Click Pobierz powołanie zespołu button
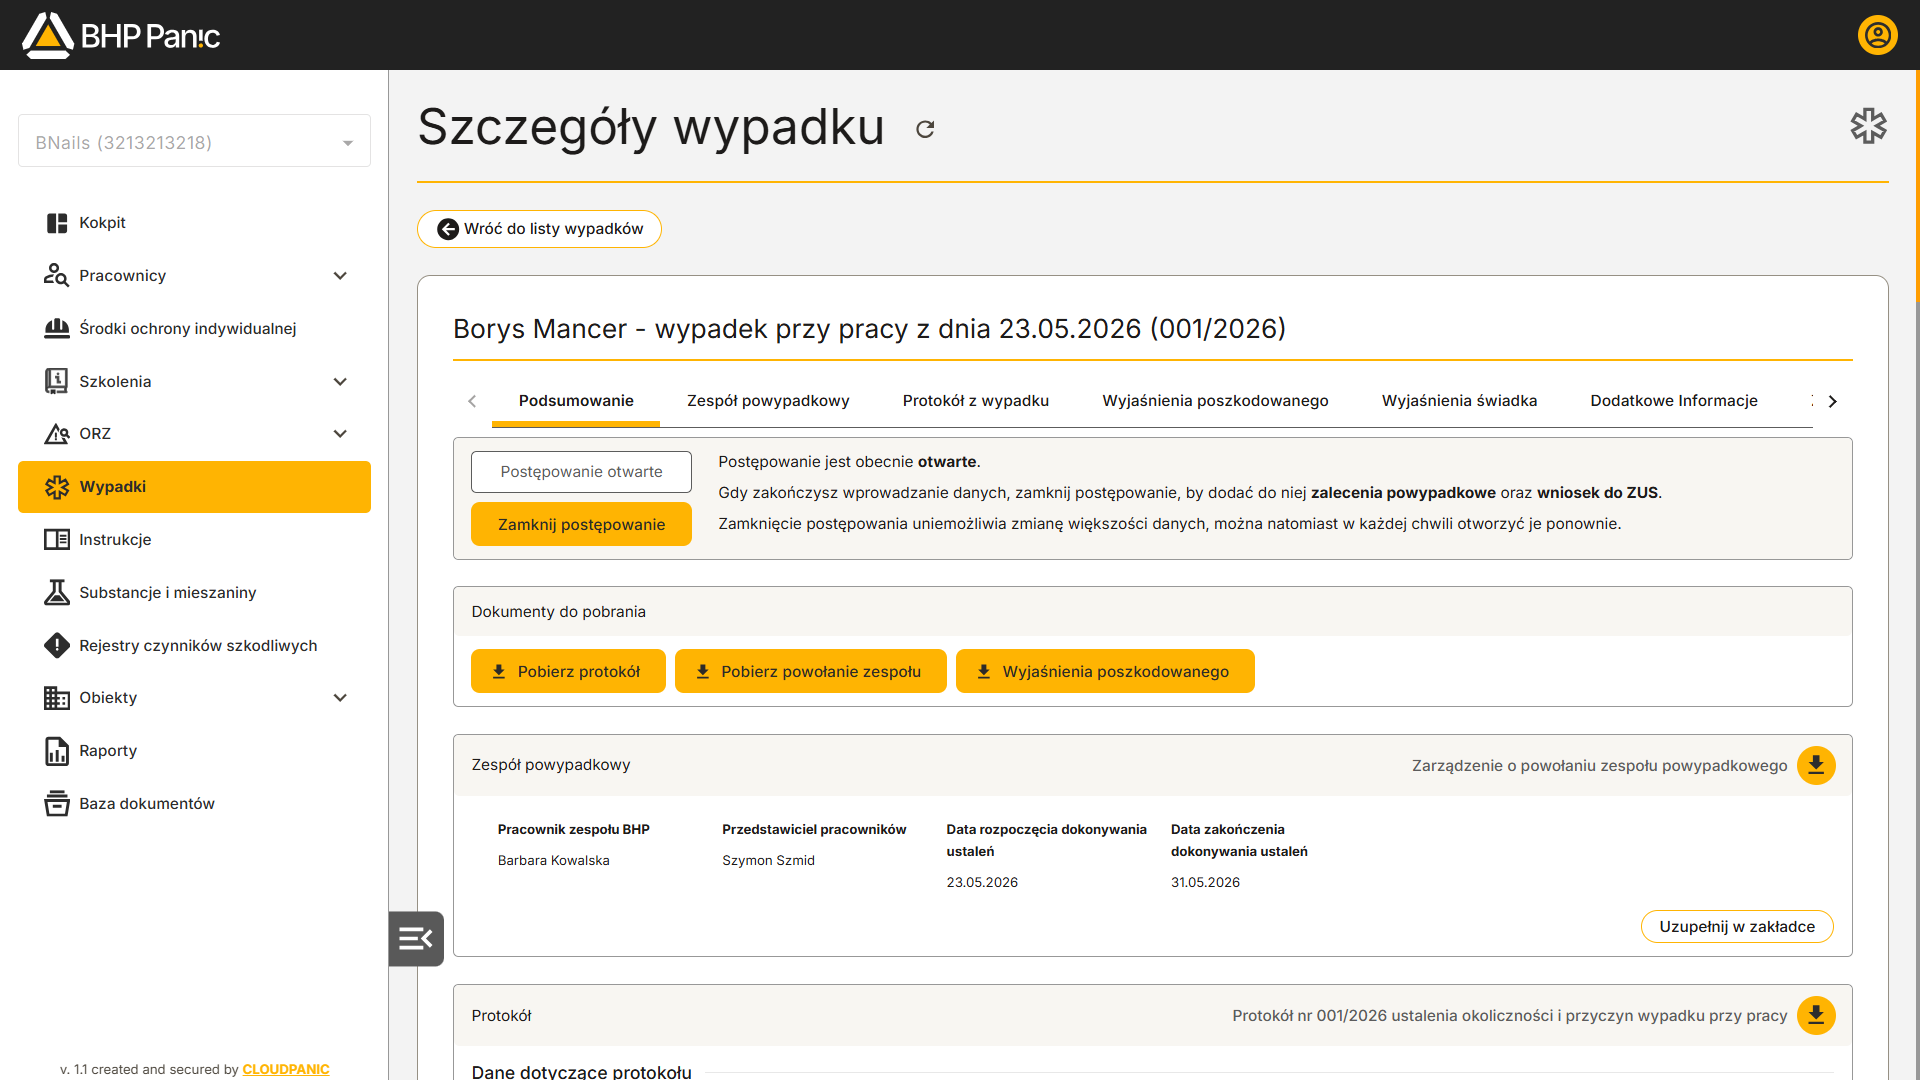Screen dimensions: 1920x1080 click(x=810, y=671)
